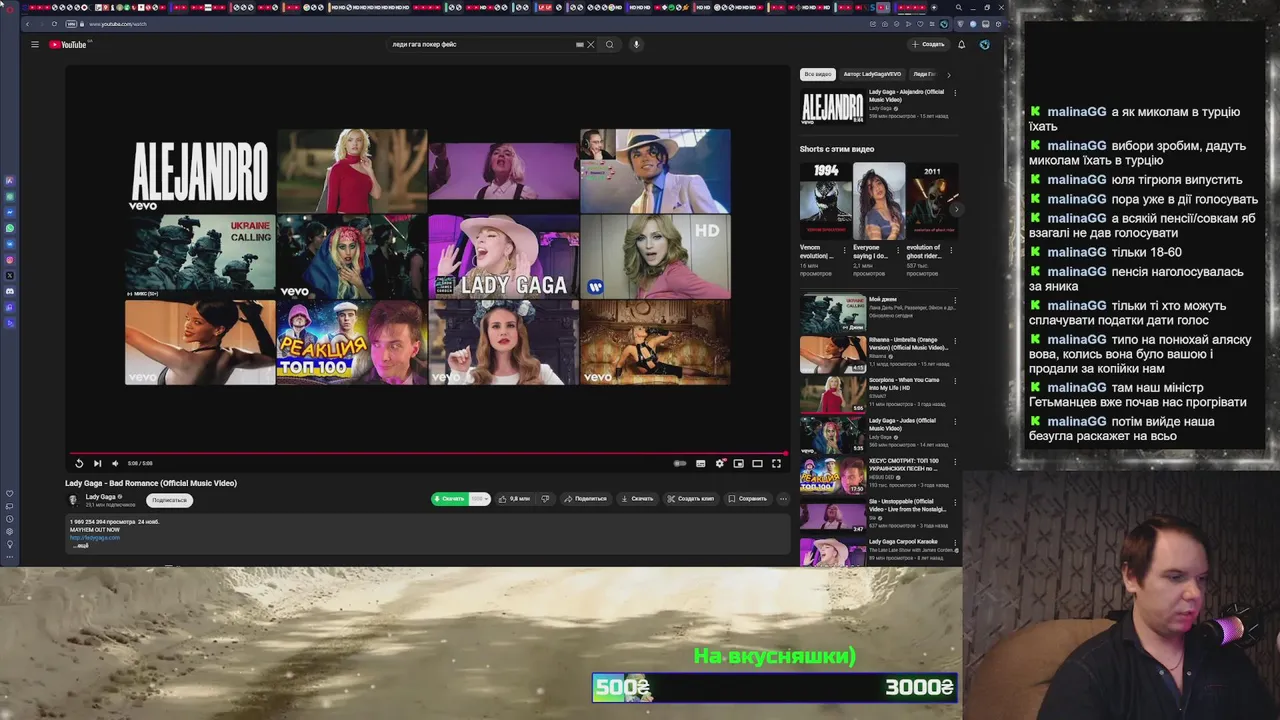Open account avatar menu
The height and width of the screenshot is (720, 1280).
coord(984,44)
